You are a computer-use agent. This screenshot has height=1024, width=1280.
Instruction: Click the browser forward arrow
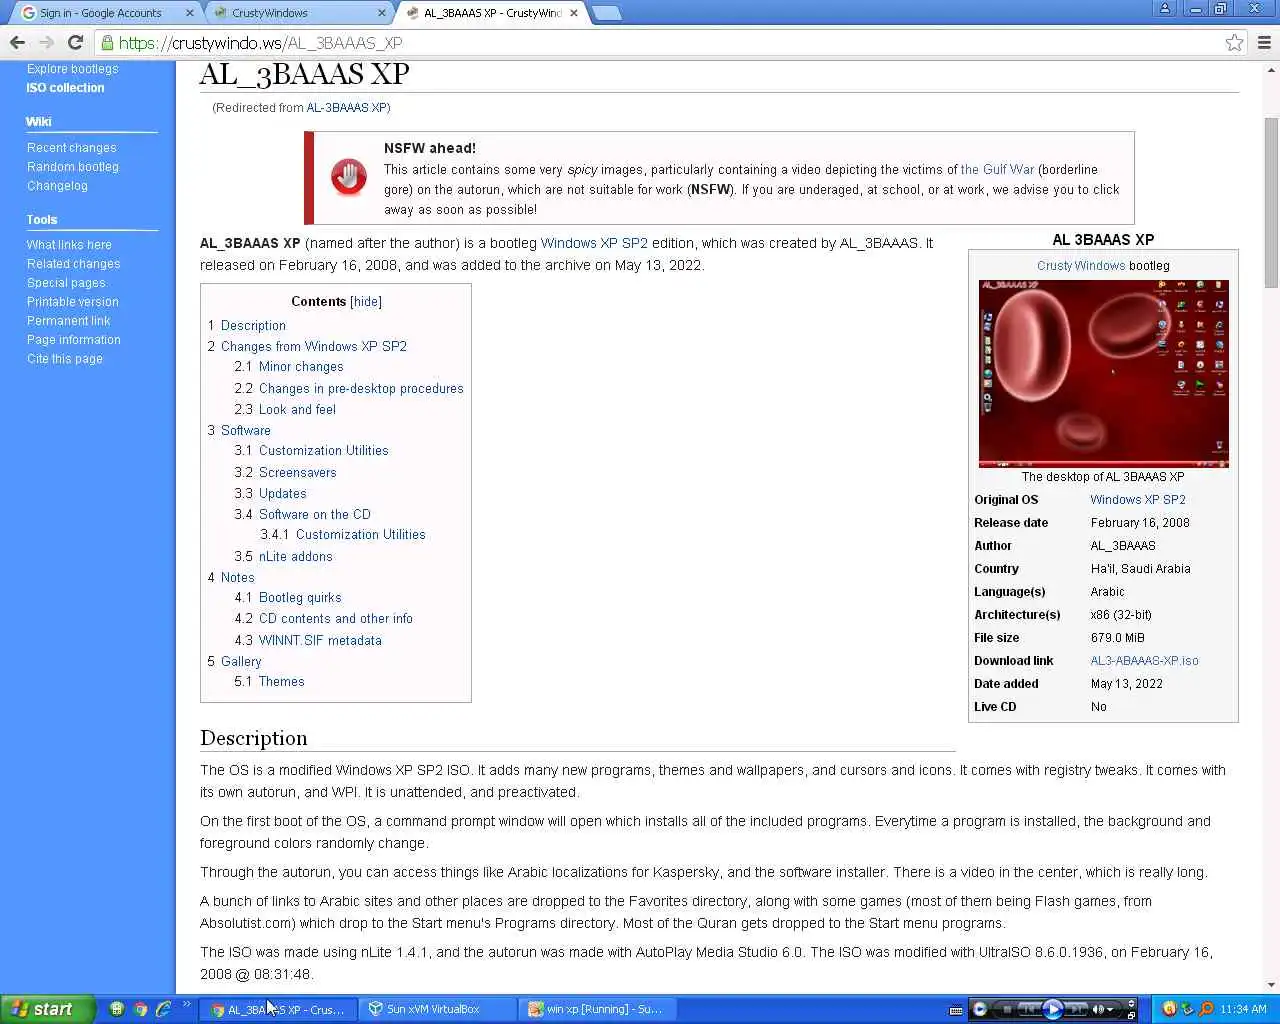[46, 42]
